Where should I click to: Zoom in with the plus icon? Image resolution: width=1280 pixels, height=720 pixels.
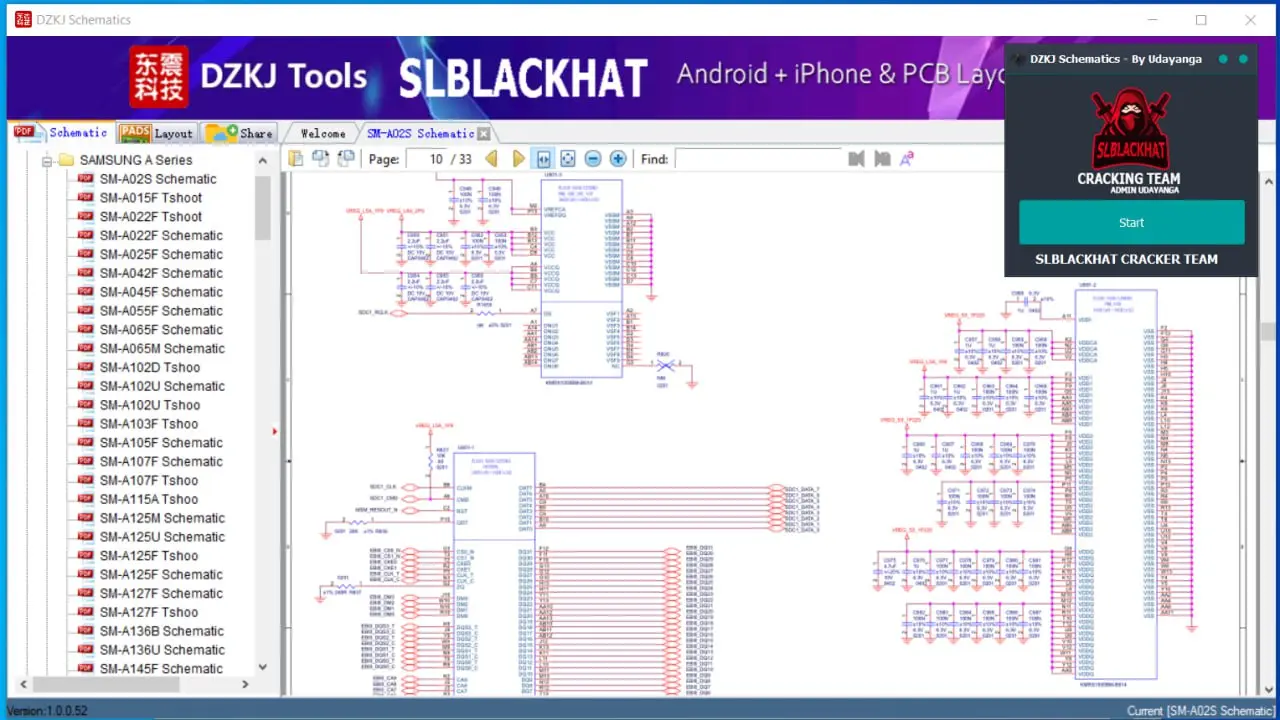coord(618,158)
